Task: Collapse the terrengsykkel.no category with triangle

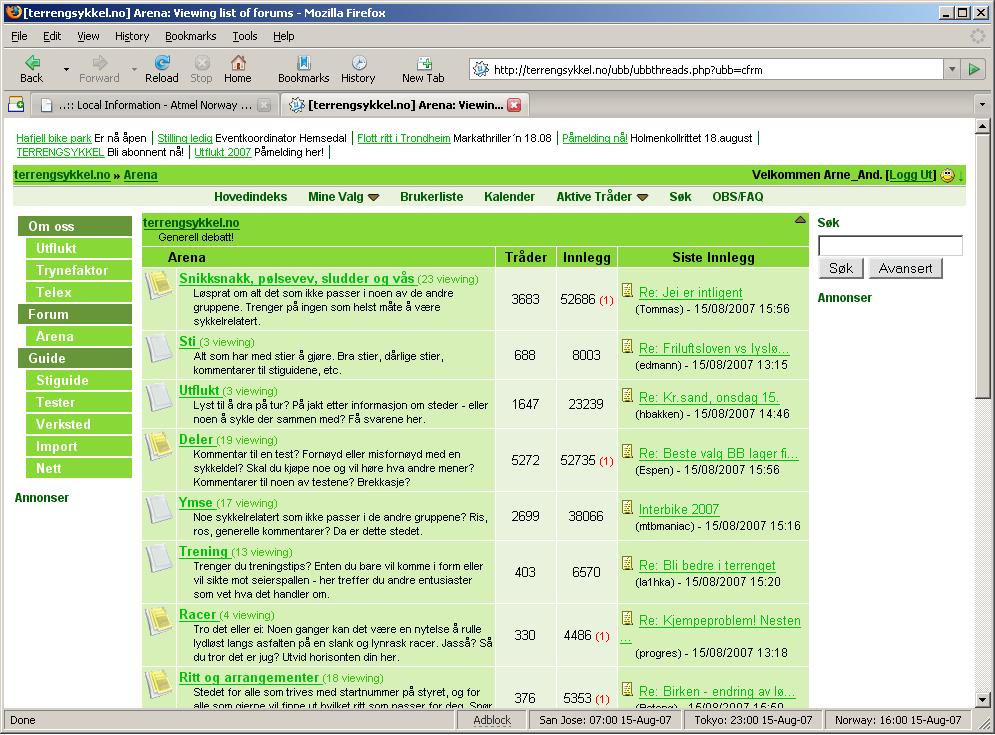Action: tap(800, 220)
